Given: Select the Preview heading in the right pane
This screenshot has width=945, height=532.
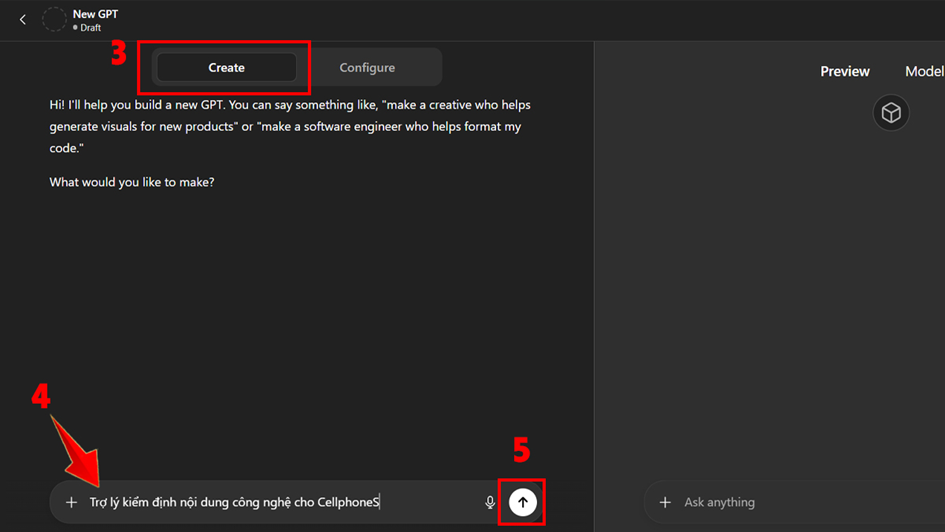Looking at the screenshot, I should click(x=845, y=71).
